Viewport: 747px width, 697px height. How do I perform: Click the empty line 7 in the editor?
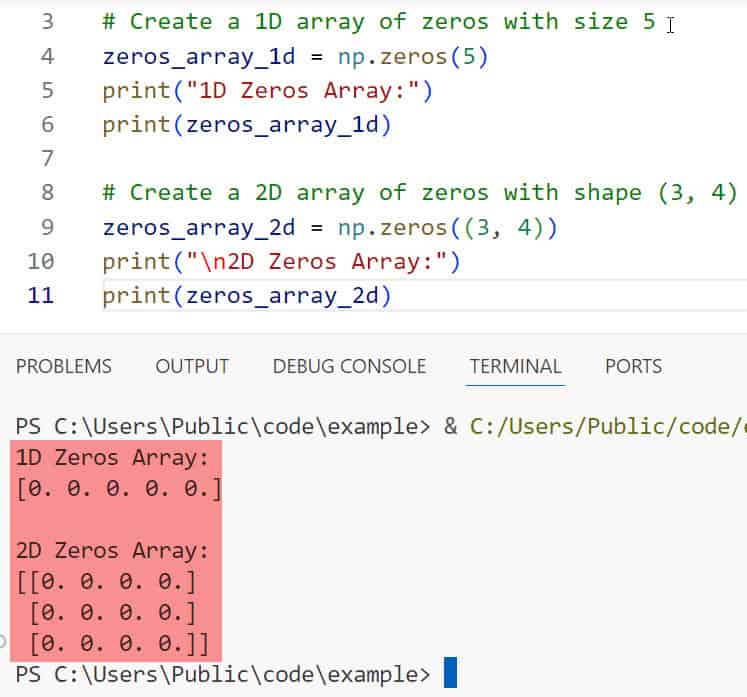click(x=300, y=159)
